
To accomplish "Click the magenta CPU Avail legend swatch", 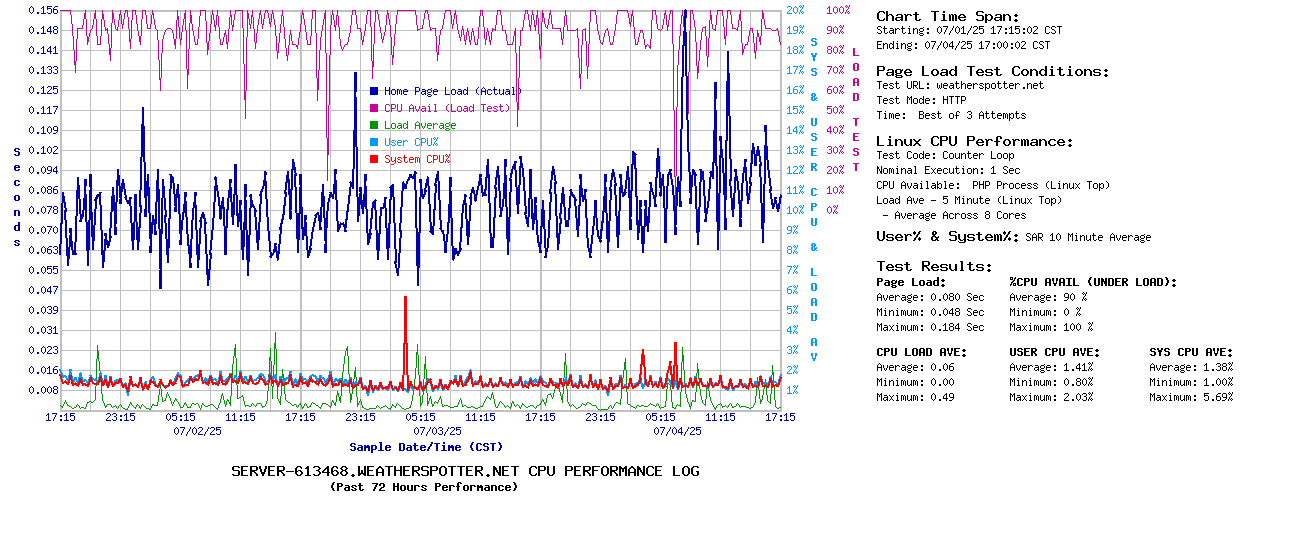I will (x=374, y=108).
